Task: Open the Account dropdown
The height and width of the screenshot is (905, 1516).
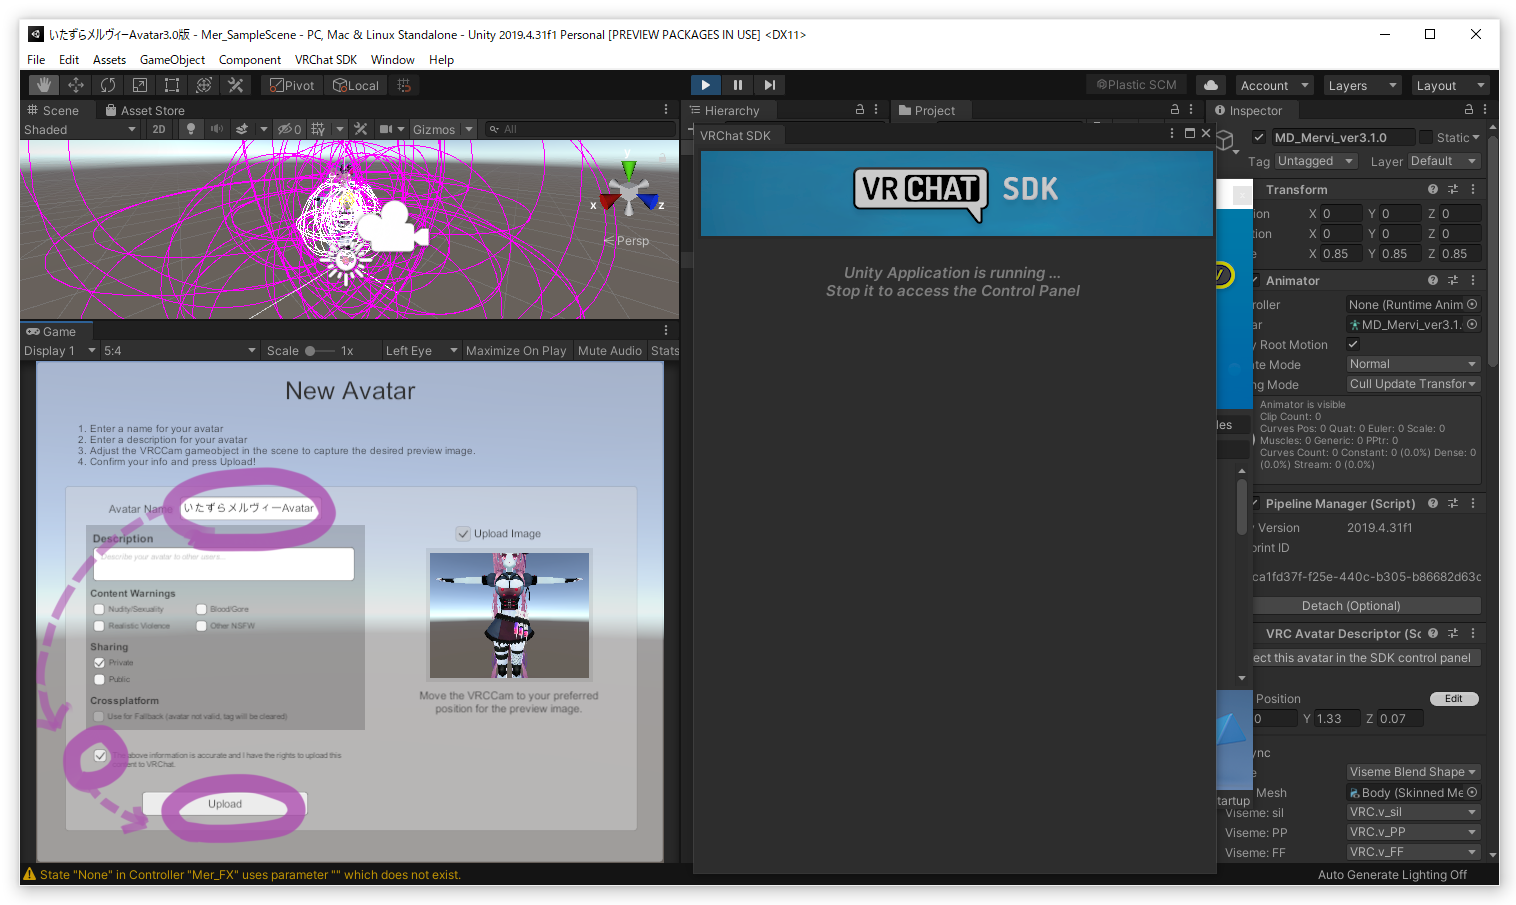Action: (x=1274, y=85)
